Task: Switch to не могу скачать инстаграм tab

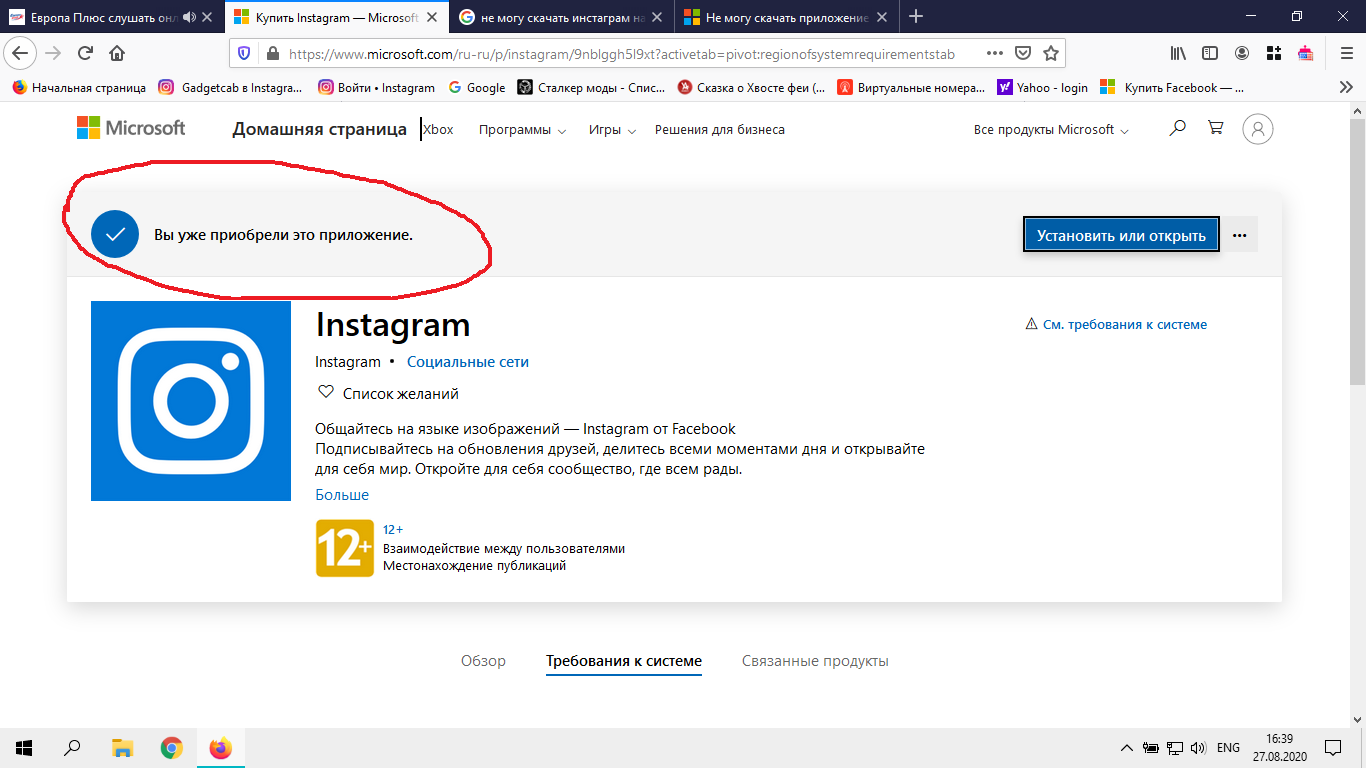Action: [x=562, y=17]
